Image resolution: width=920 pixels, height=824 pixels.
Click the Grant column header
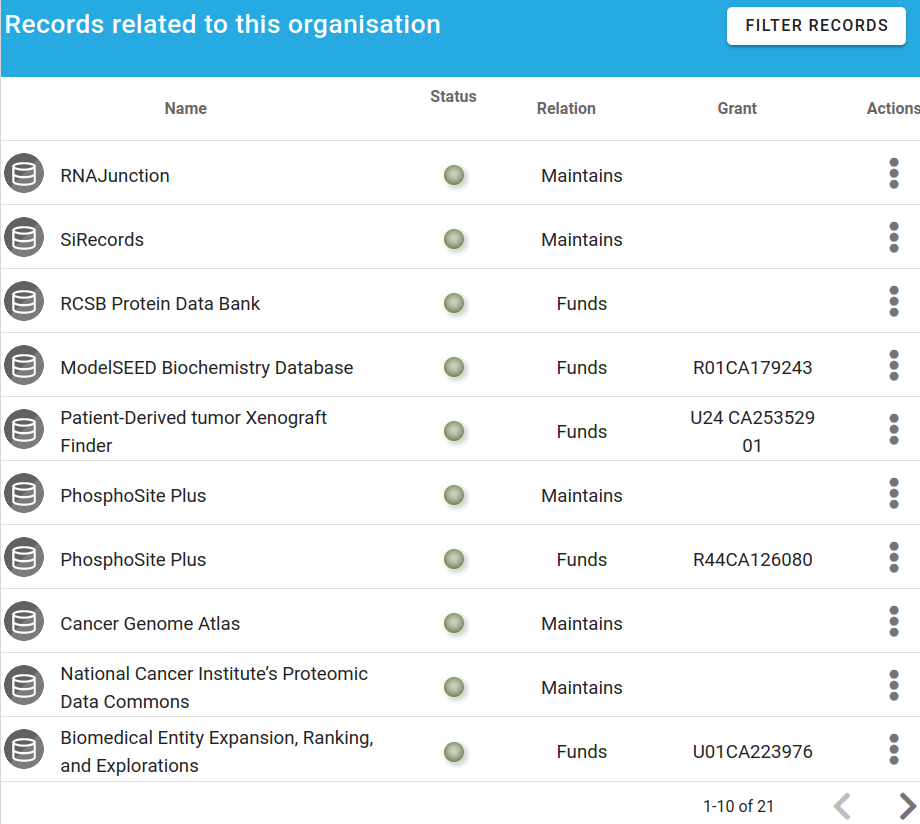pyautogui.click(x=737, y=108)
